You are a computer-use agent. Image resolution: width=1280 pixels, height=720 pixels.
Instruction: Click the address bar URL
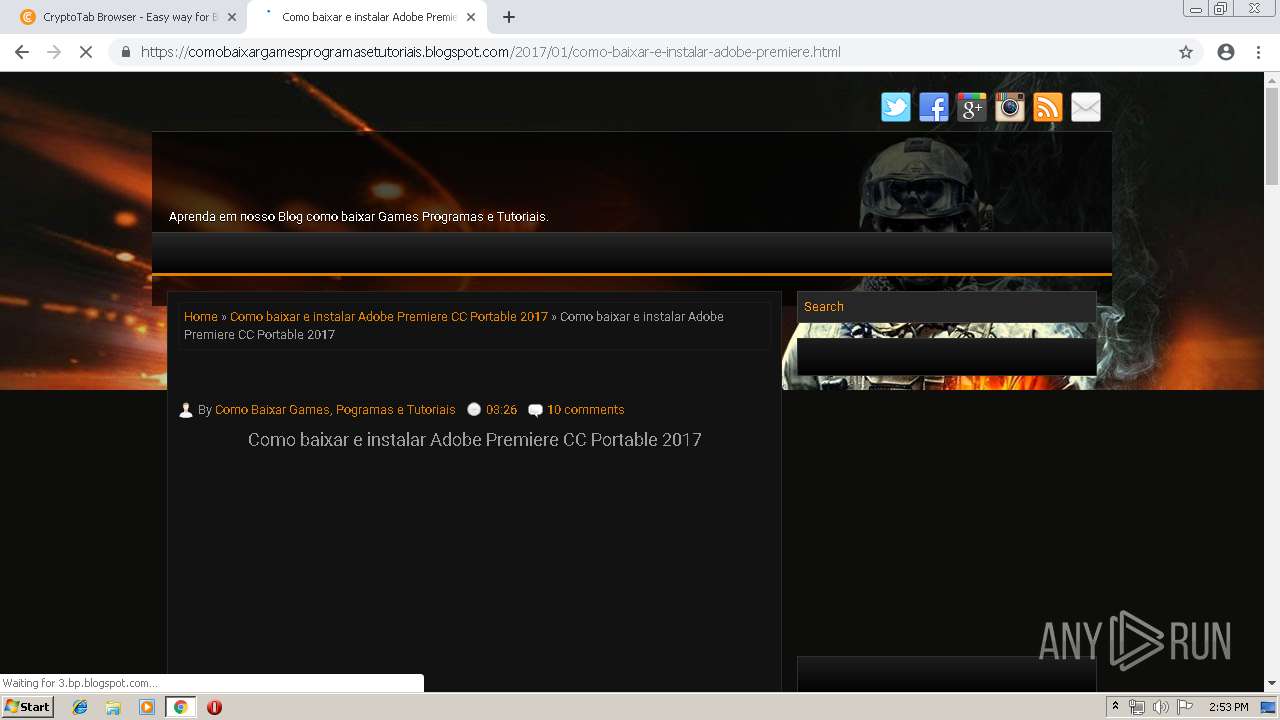coord(490,52)
